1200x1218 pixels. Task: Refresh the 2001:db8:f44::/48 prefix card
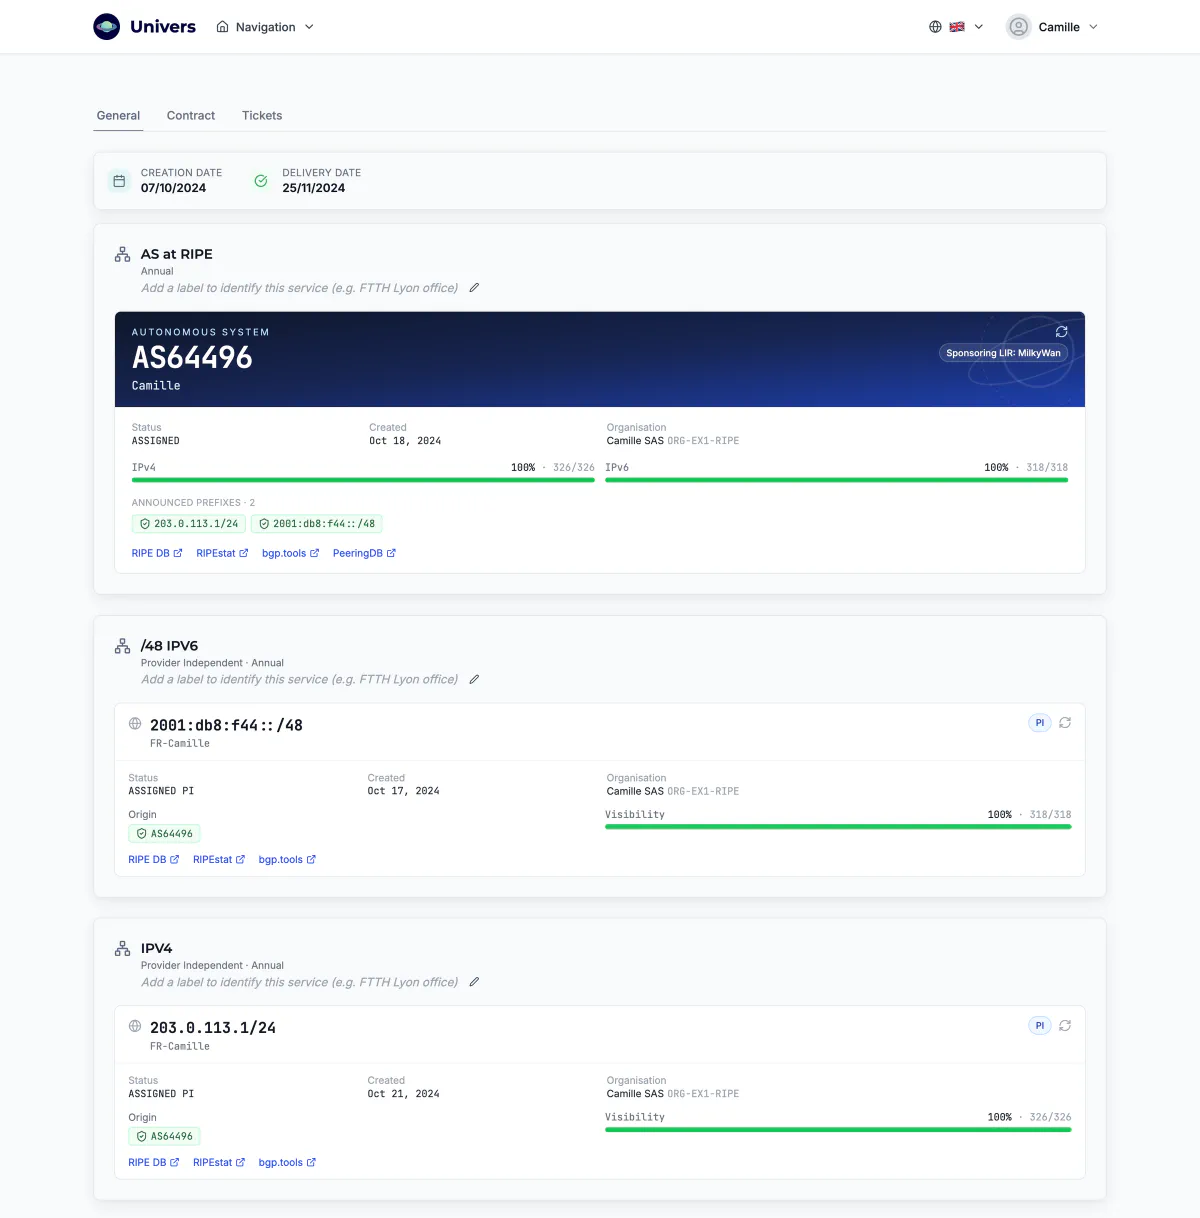[1065, 723]
